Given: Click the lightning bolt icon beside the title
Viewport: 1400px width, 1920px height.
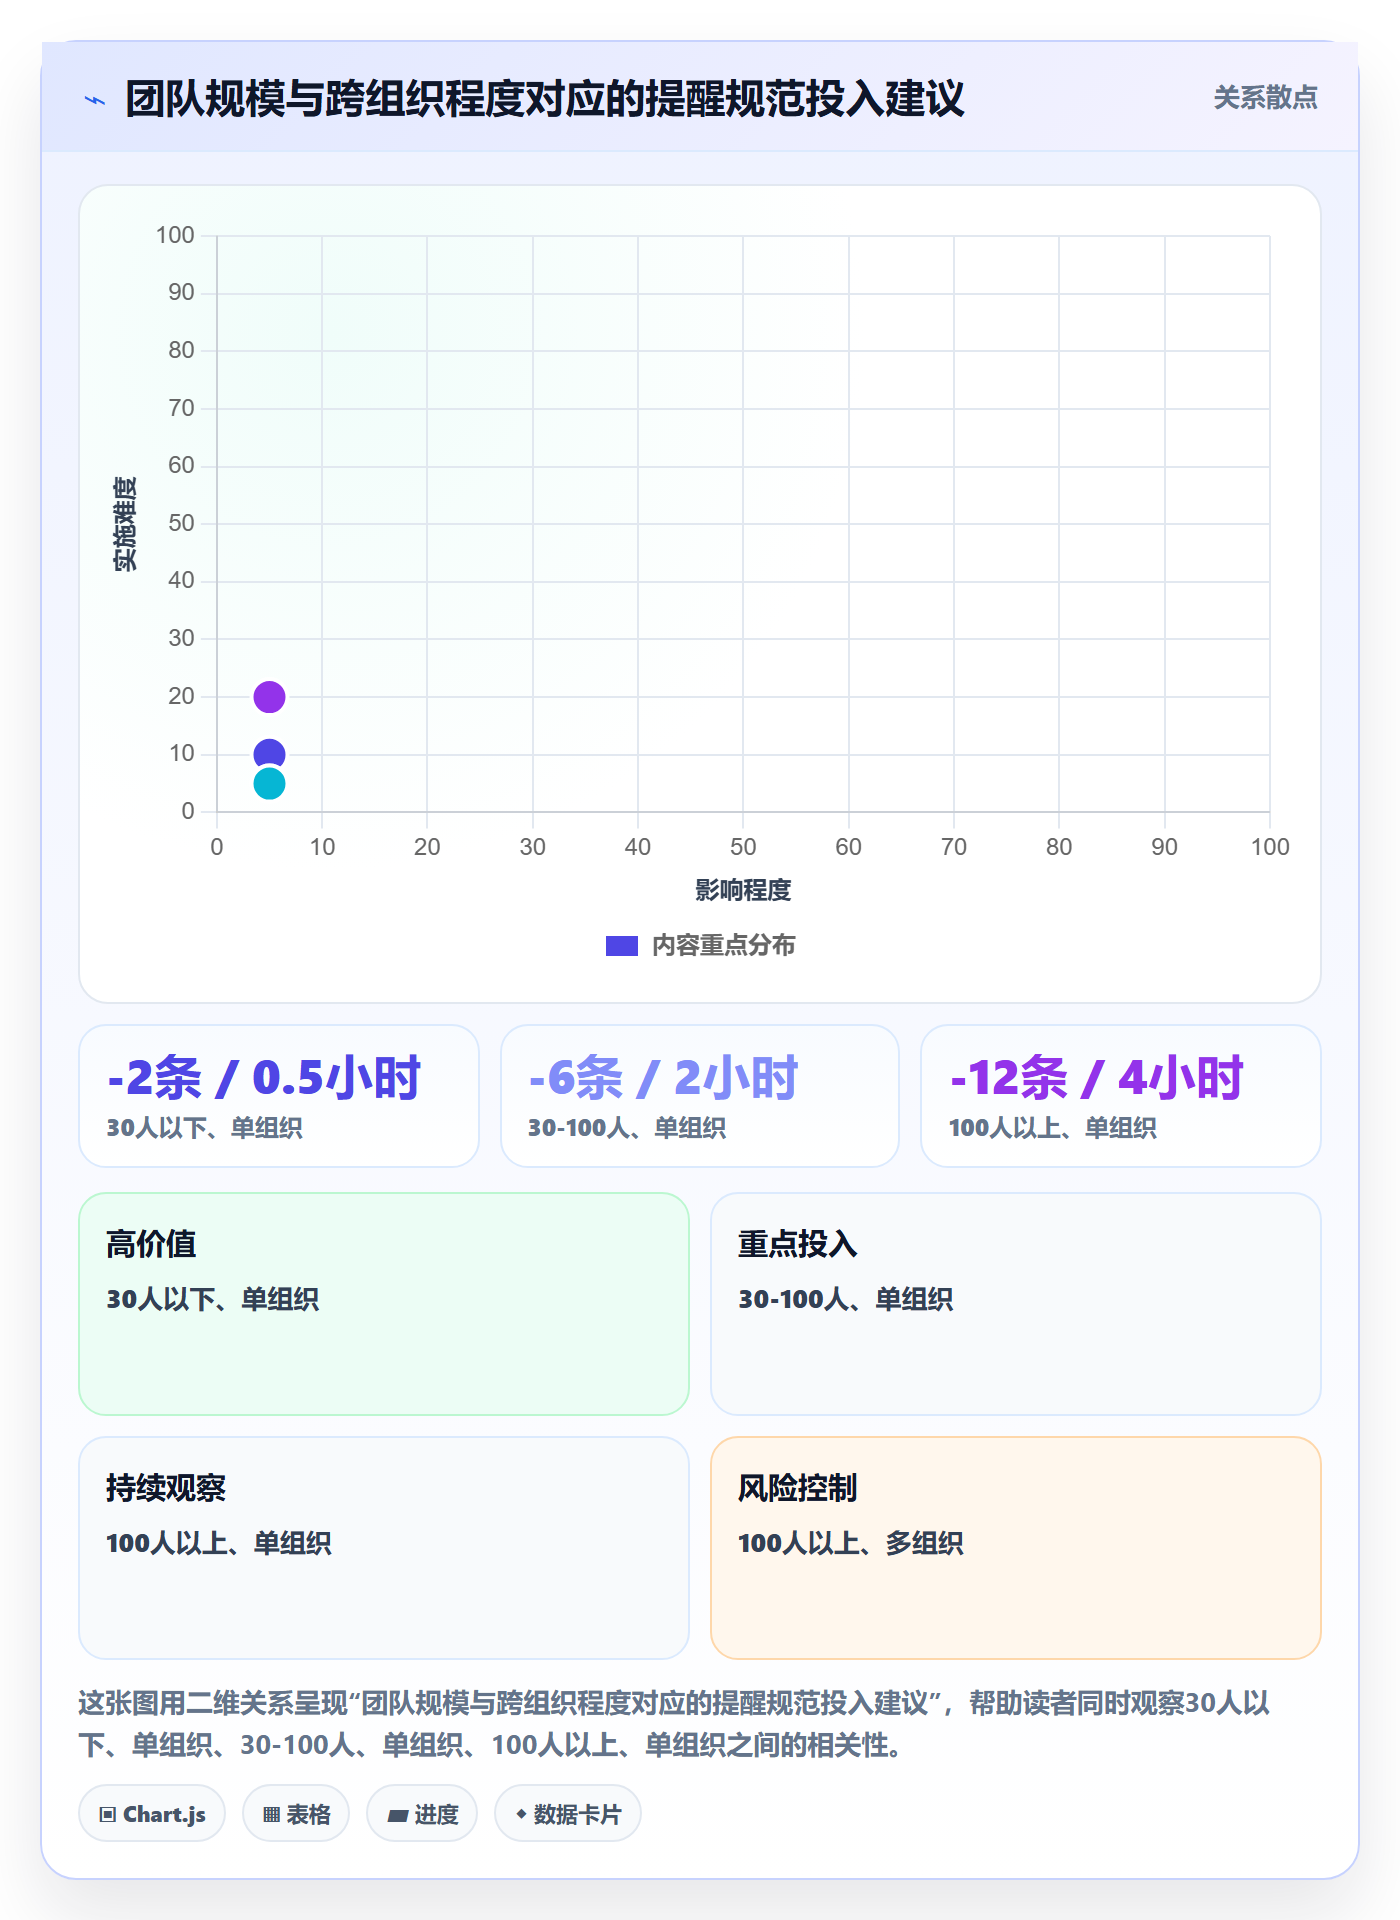Looking at the screenshot, I should 95,100.
